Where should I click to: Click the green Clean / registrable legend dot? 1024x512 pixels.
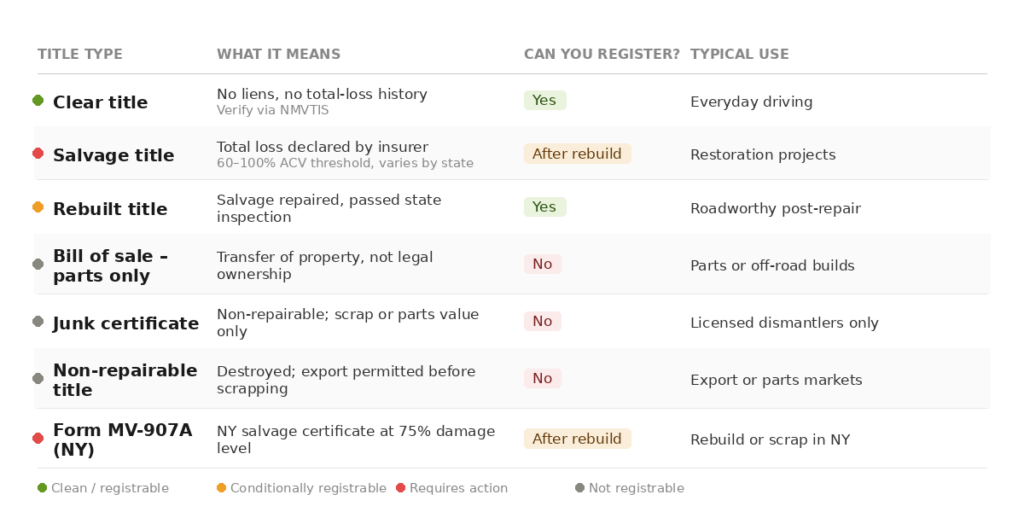pos(42,488)
